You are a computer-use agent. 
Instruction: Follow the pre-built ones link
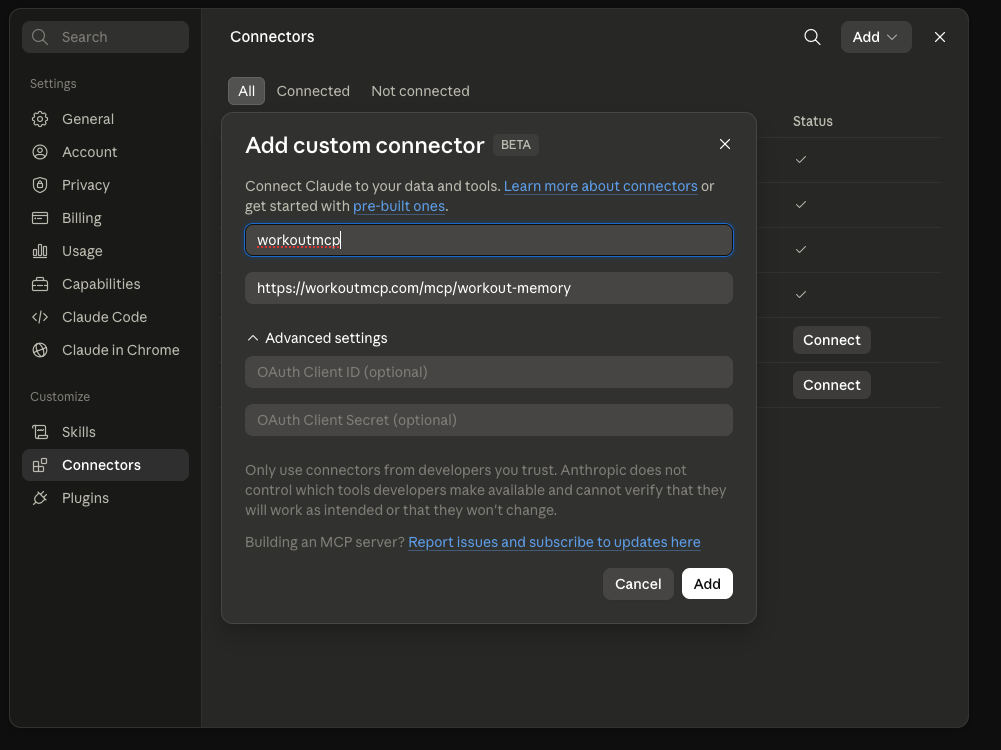pos(399,206)
